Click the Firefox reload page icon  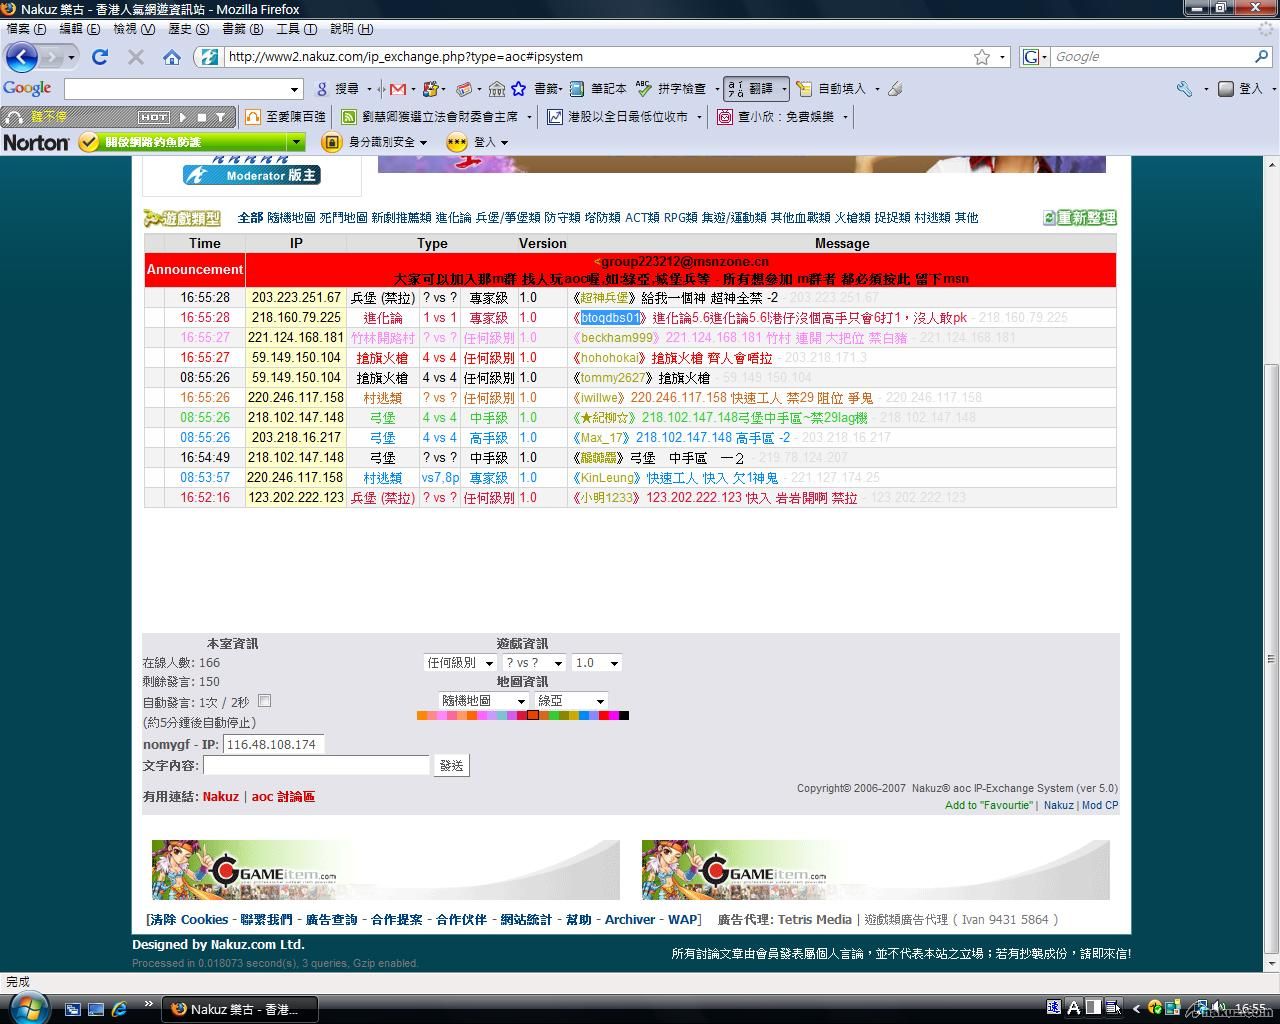pos(100,57)
